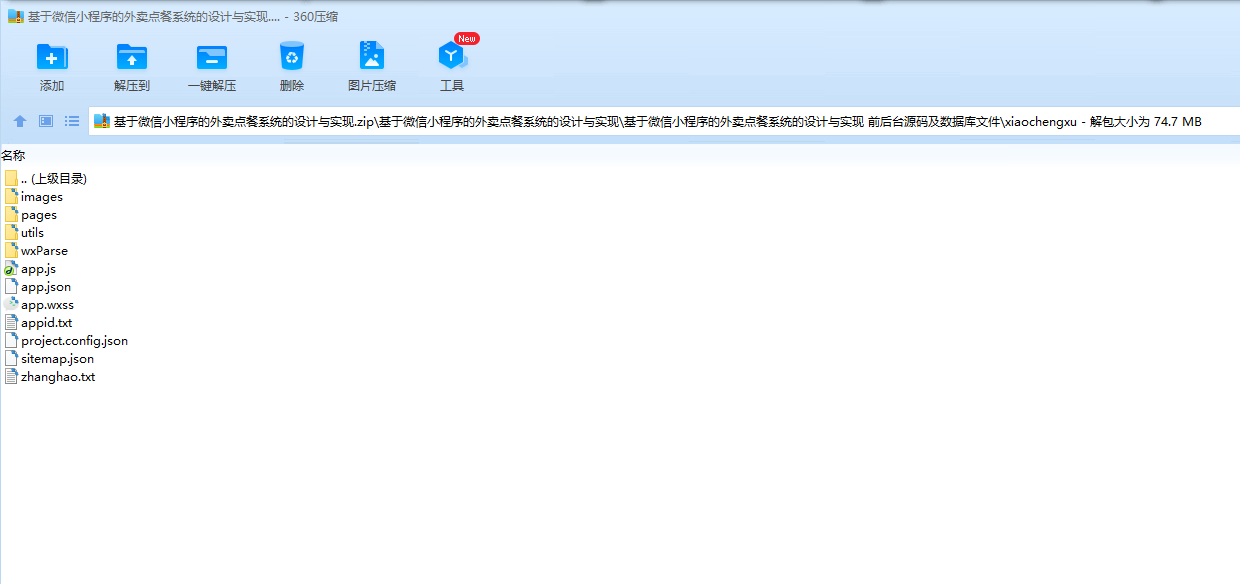Click the archive icon in the path bar
The image size is (1240, 584).
click(x=102, y=121)
